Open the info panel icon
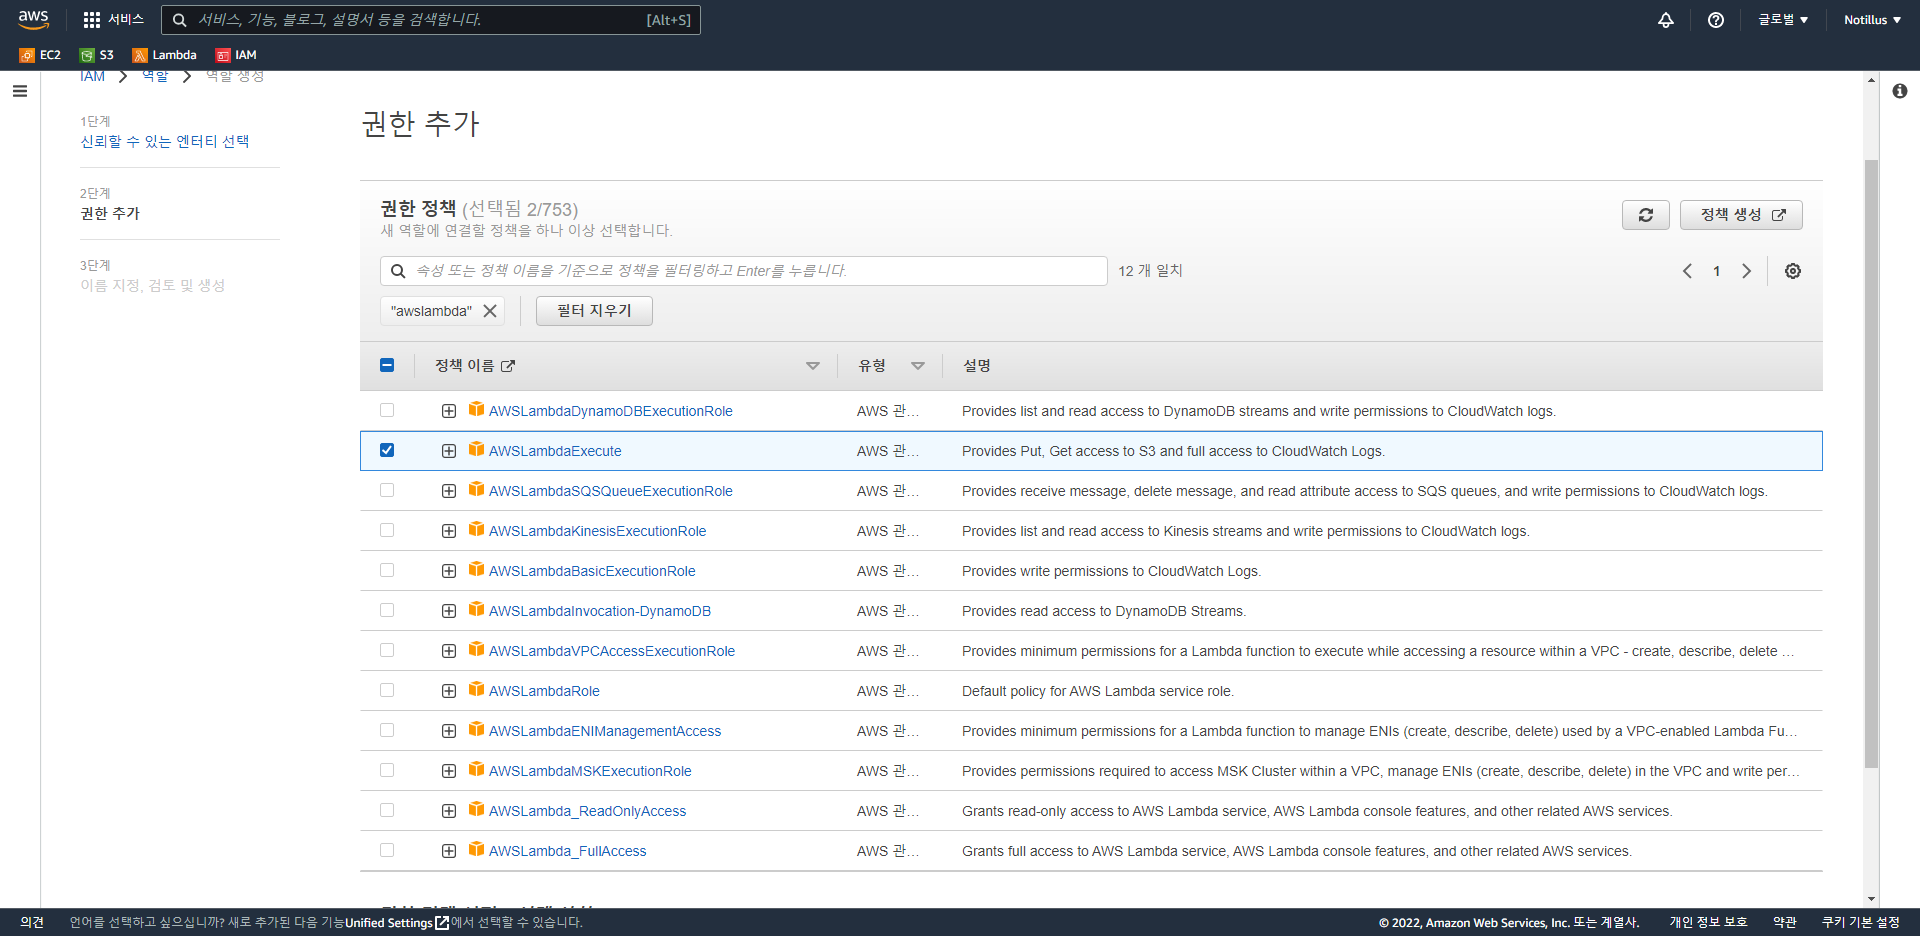 pyautogui.click(x=1900, y=91)
